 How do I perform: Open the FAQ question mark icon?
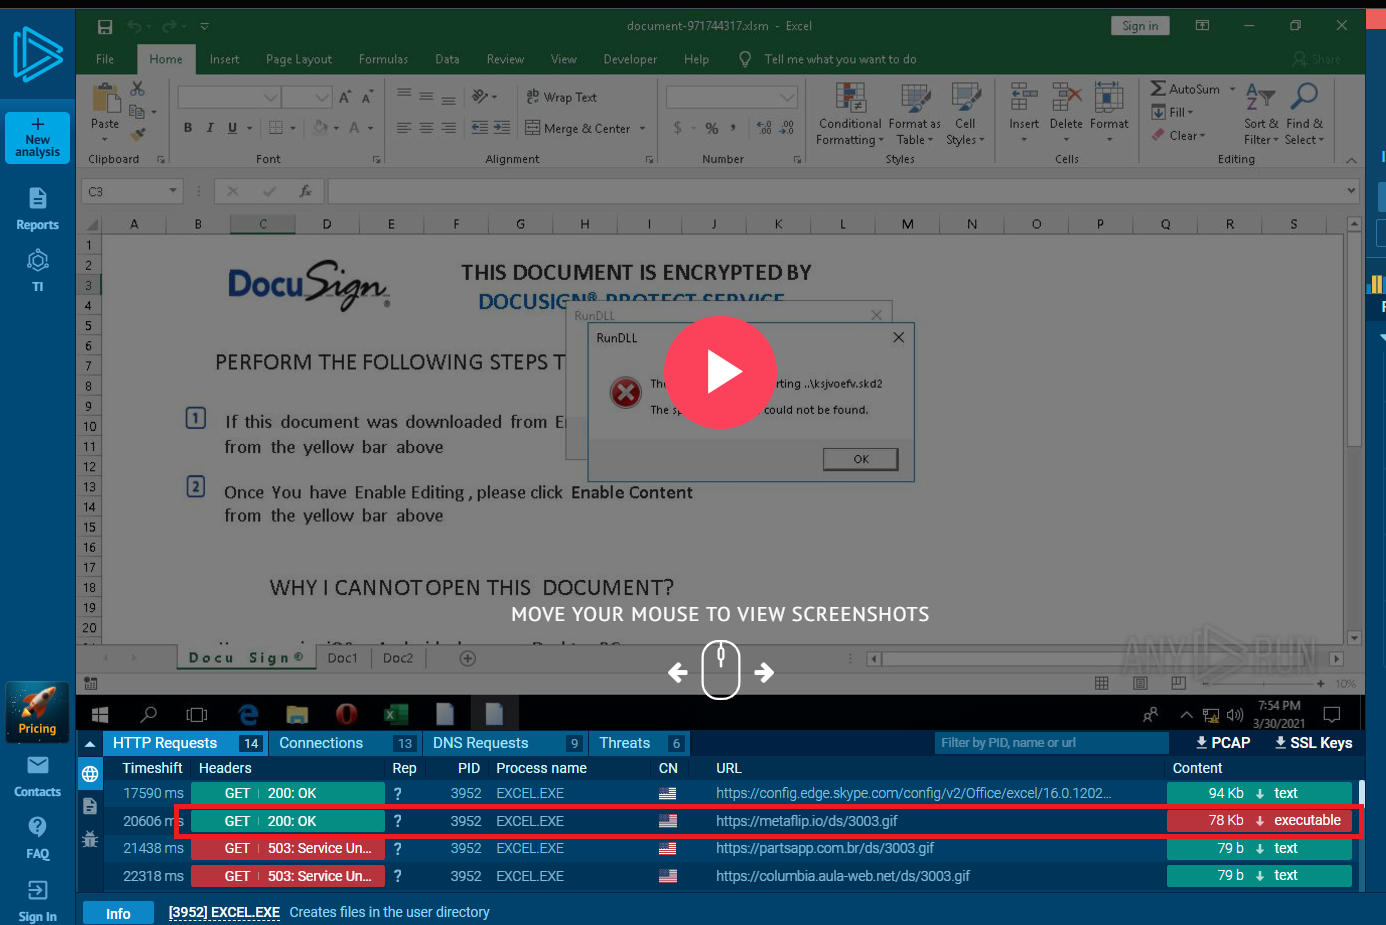coord(37,836)
